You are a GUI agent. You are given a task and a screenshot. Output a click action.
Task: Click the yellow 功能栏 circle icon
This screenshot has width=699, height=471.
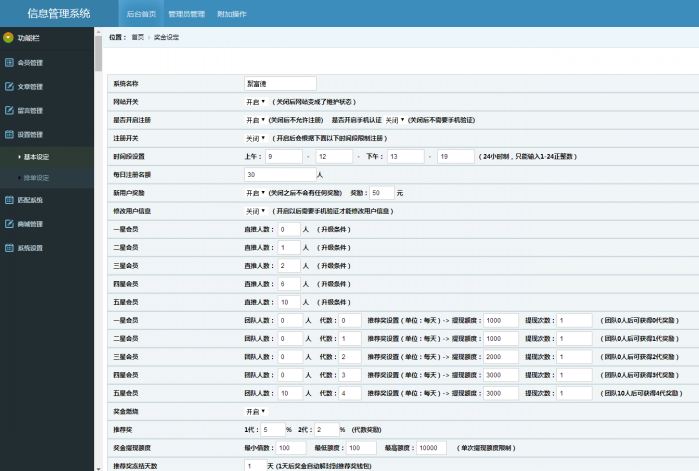click(8, 38)
